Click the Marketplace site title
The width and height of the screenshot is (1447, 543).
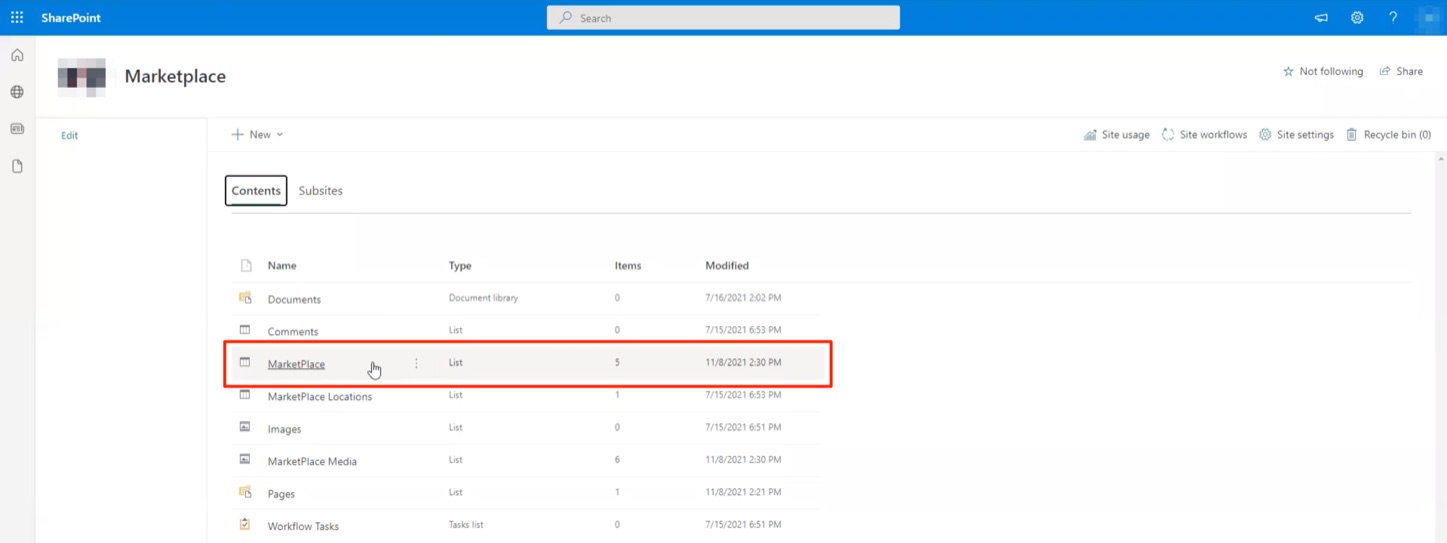(175, 76)
